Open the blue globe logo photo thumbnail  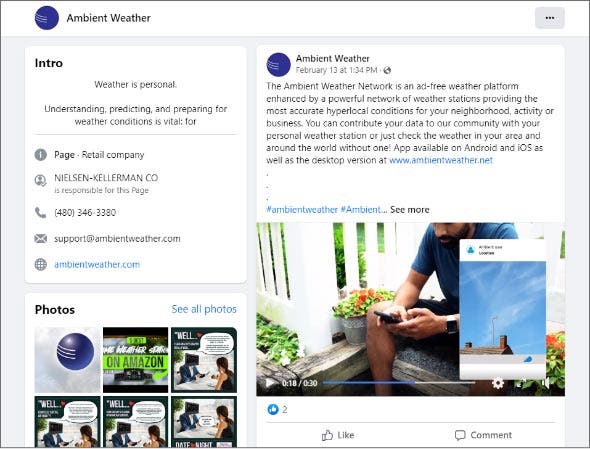pos(67,360)
